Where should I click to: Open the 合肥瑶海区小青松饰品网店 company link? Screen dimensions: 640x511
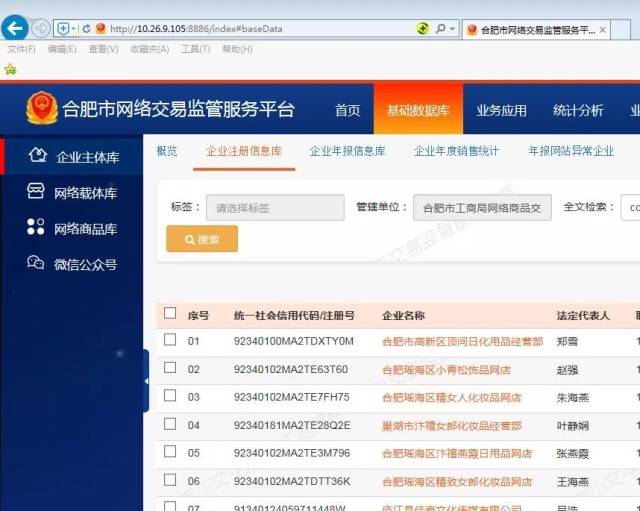tap(447, 370)
